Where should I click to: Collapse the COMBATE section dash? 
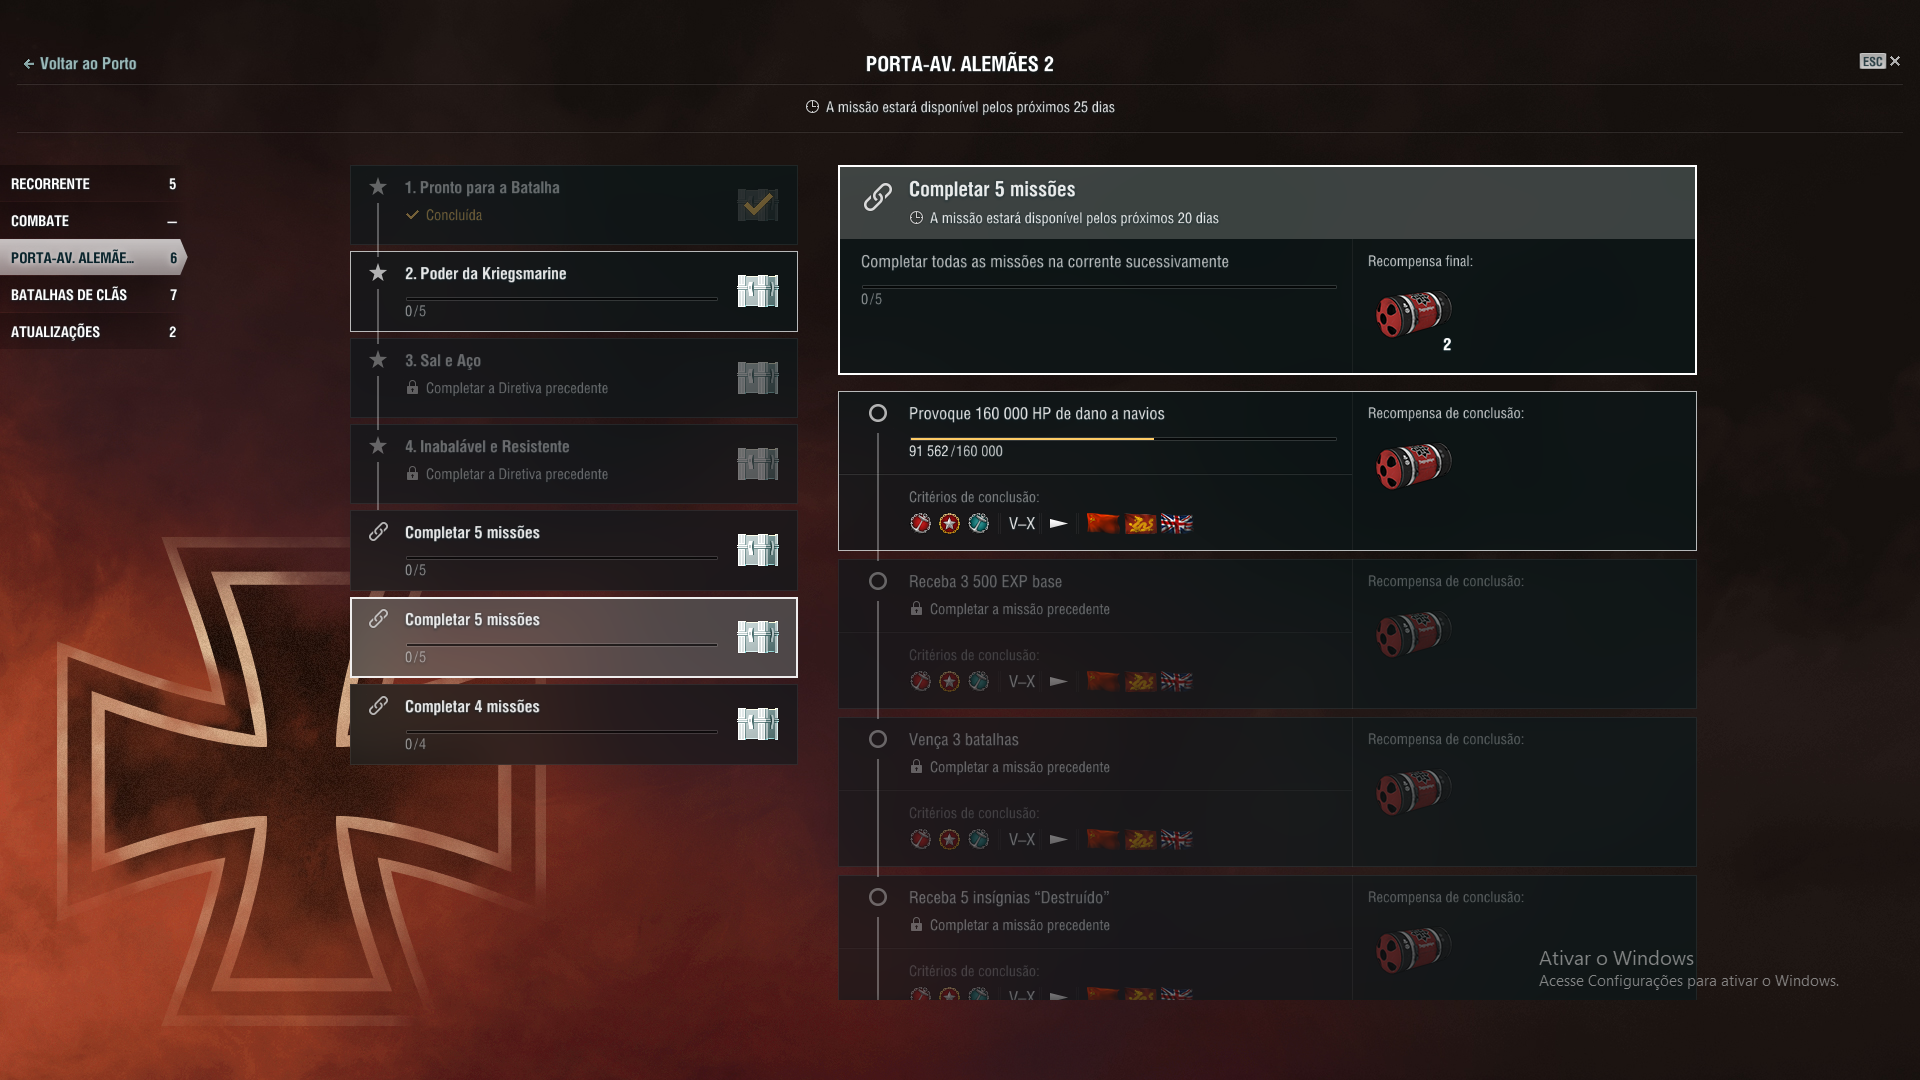(x=172, y=221)
